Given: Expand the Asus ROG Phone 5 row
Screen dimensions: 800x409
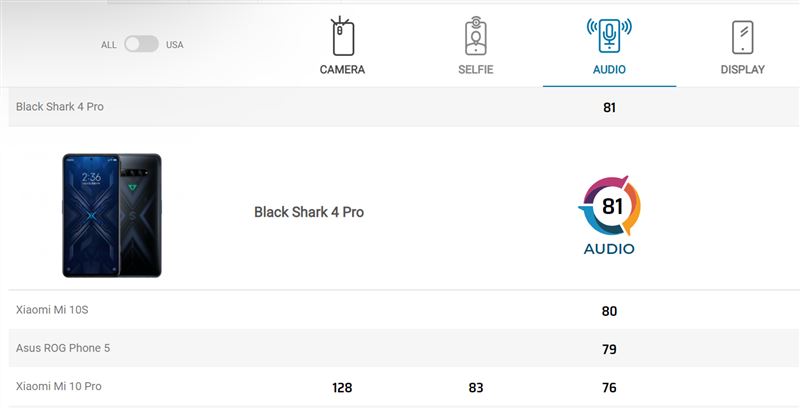Looking at the screenshot, I should 404,348.
